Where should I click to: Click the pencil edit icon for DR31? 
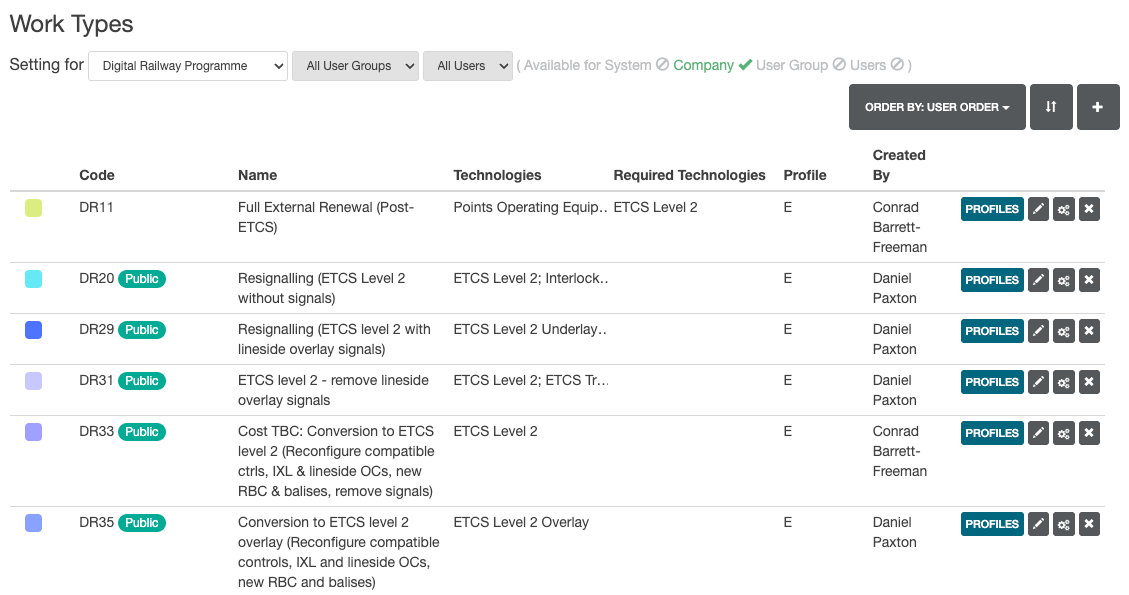1038,382
